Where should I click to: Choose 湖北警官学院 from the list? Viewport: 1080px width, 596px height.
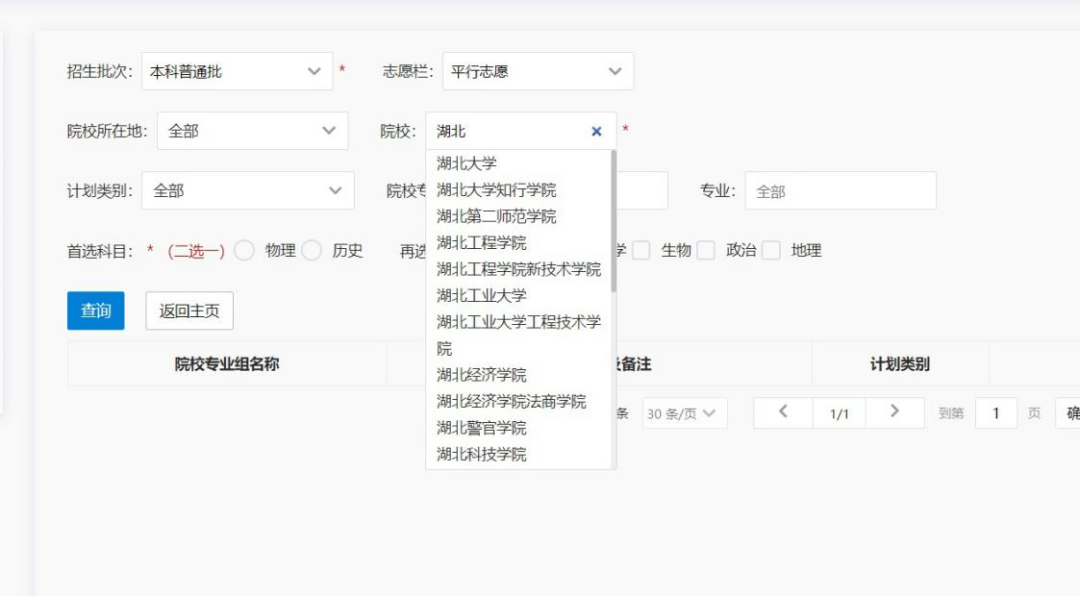pos(519,428)
